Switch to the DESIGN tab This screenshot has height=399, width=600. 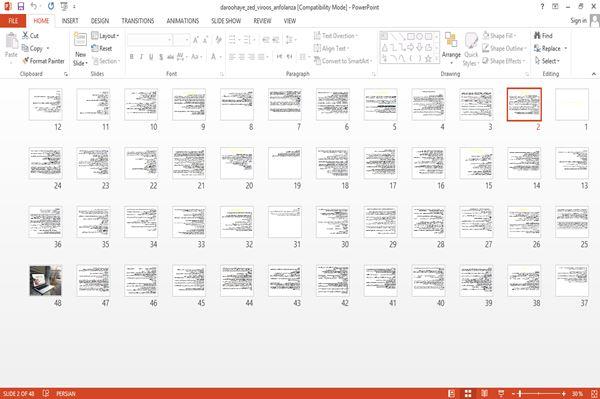[100, 21]
